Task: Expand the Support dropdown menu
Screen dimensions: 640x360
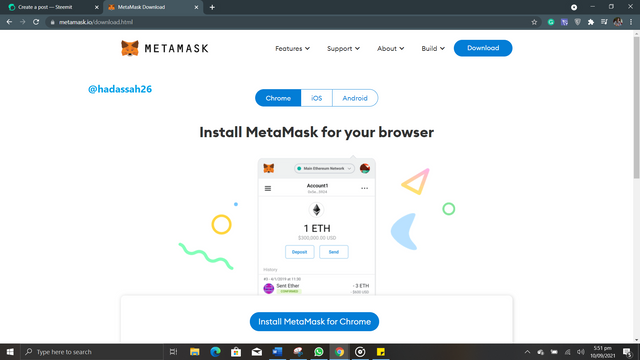Action: coord(343,49)
